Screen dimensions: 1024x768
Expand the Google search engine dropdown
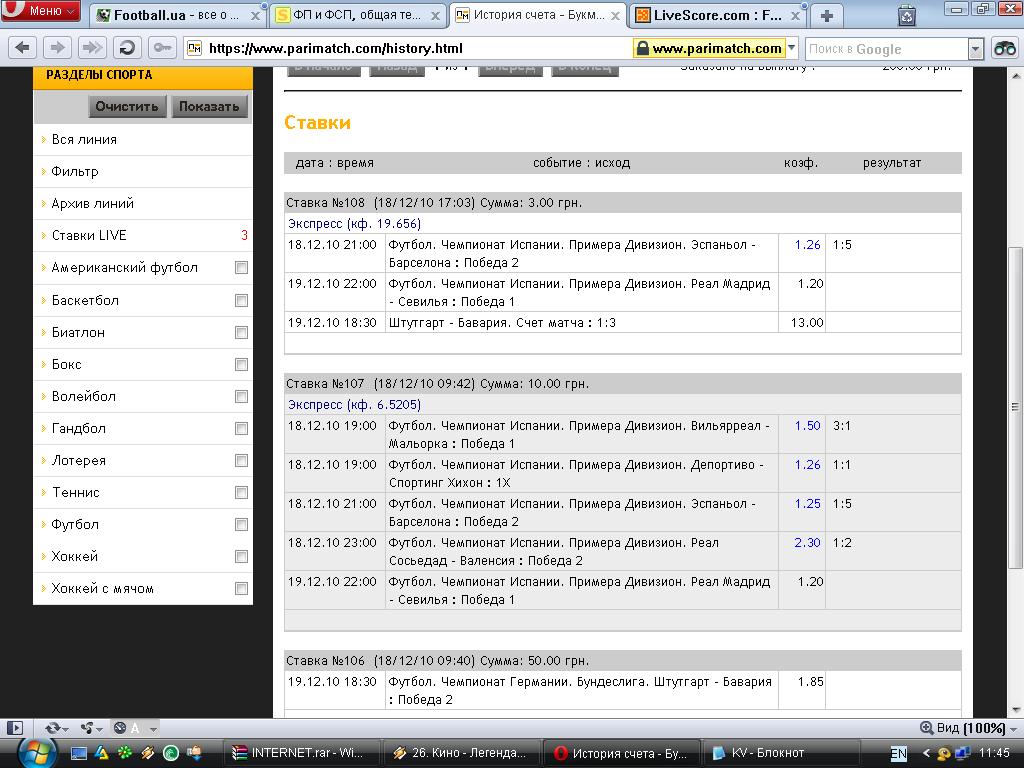(x=976, y=49)
